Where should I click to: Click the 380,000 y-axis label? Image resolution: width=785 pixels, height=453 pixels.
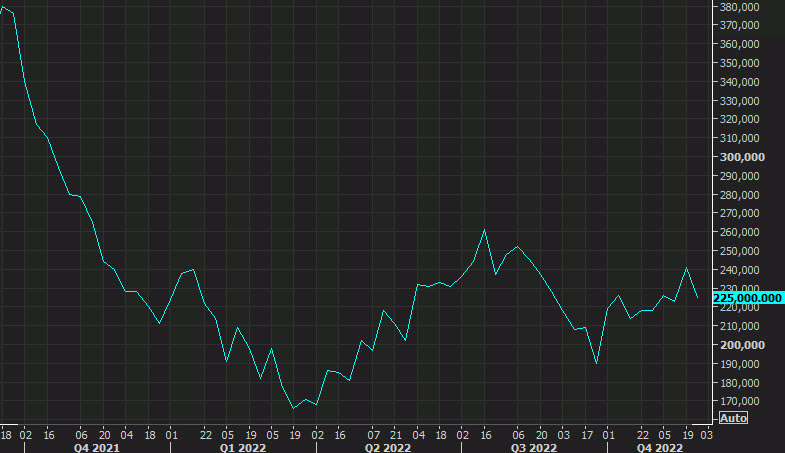point(739,7)
